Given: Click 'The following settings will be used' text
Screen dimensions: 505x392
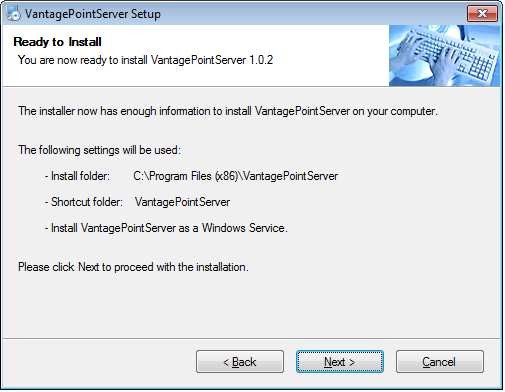Looking at the screenshot, I should pos(99,150).
